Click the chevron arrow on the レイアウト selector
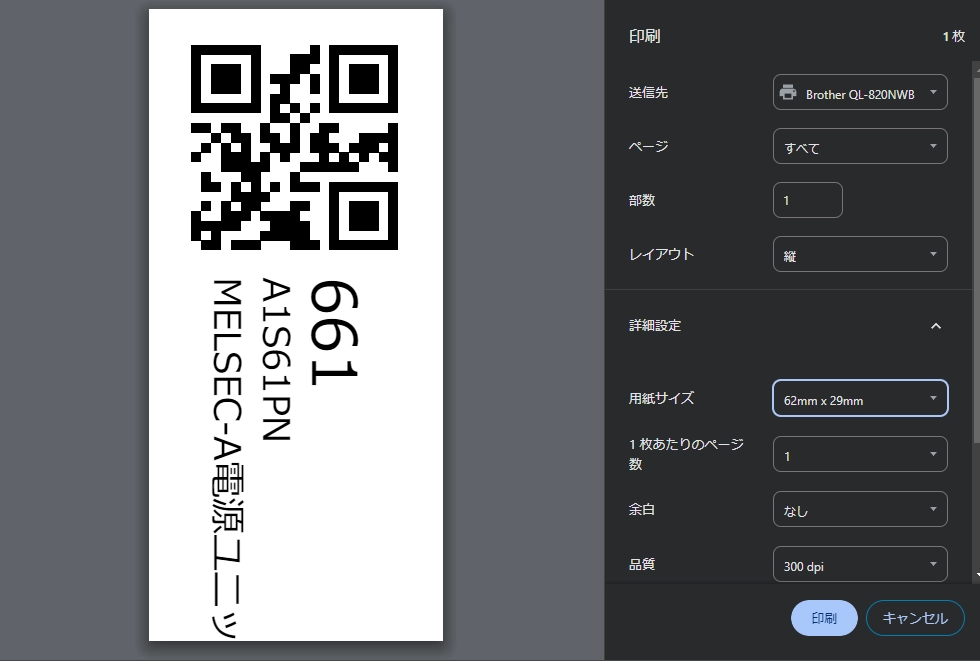Viewport: 980px width, 661px height. [932, 254]
